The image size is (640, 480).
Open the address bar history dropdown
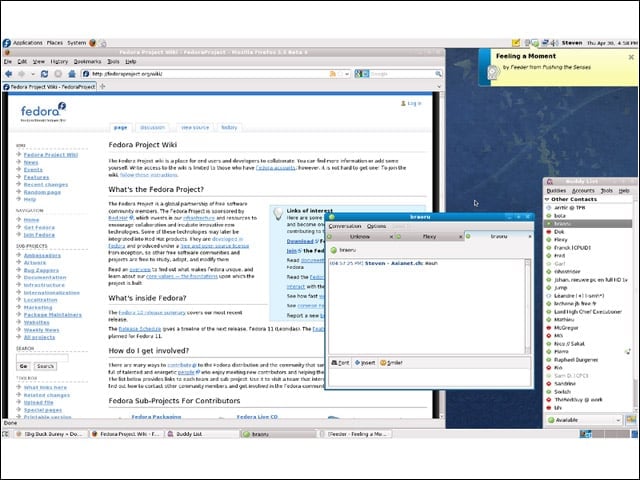tap(347, 74)
